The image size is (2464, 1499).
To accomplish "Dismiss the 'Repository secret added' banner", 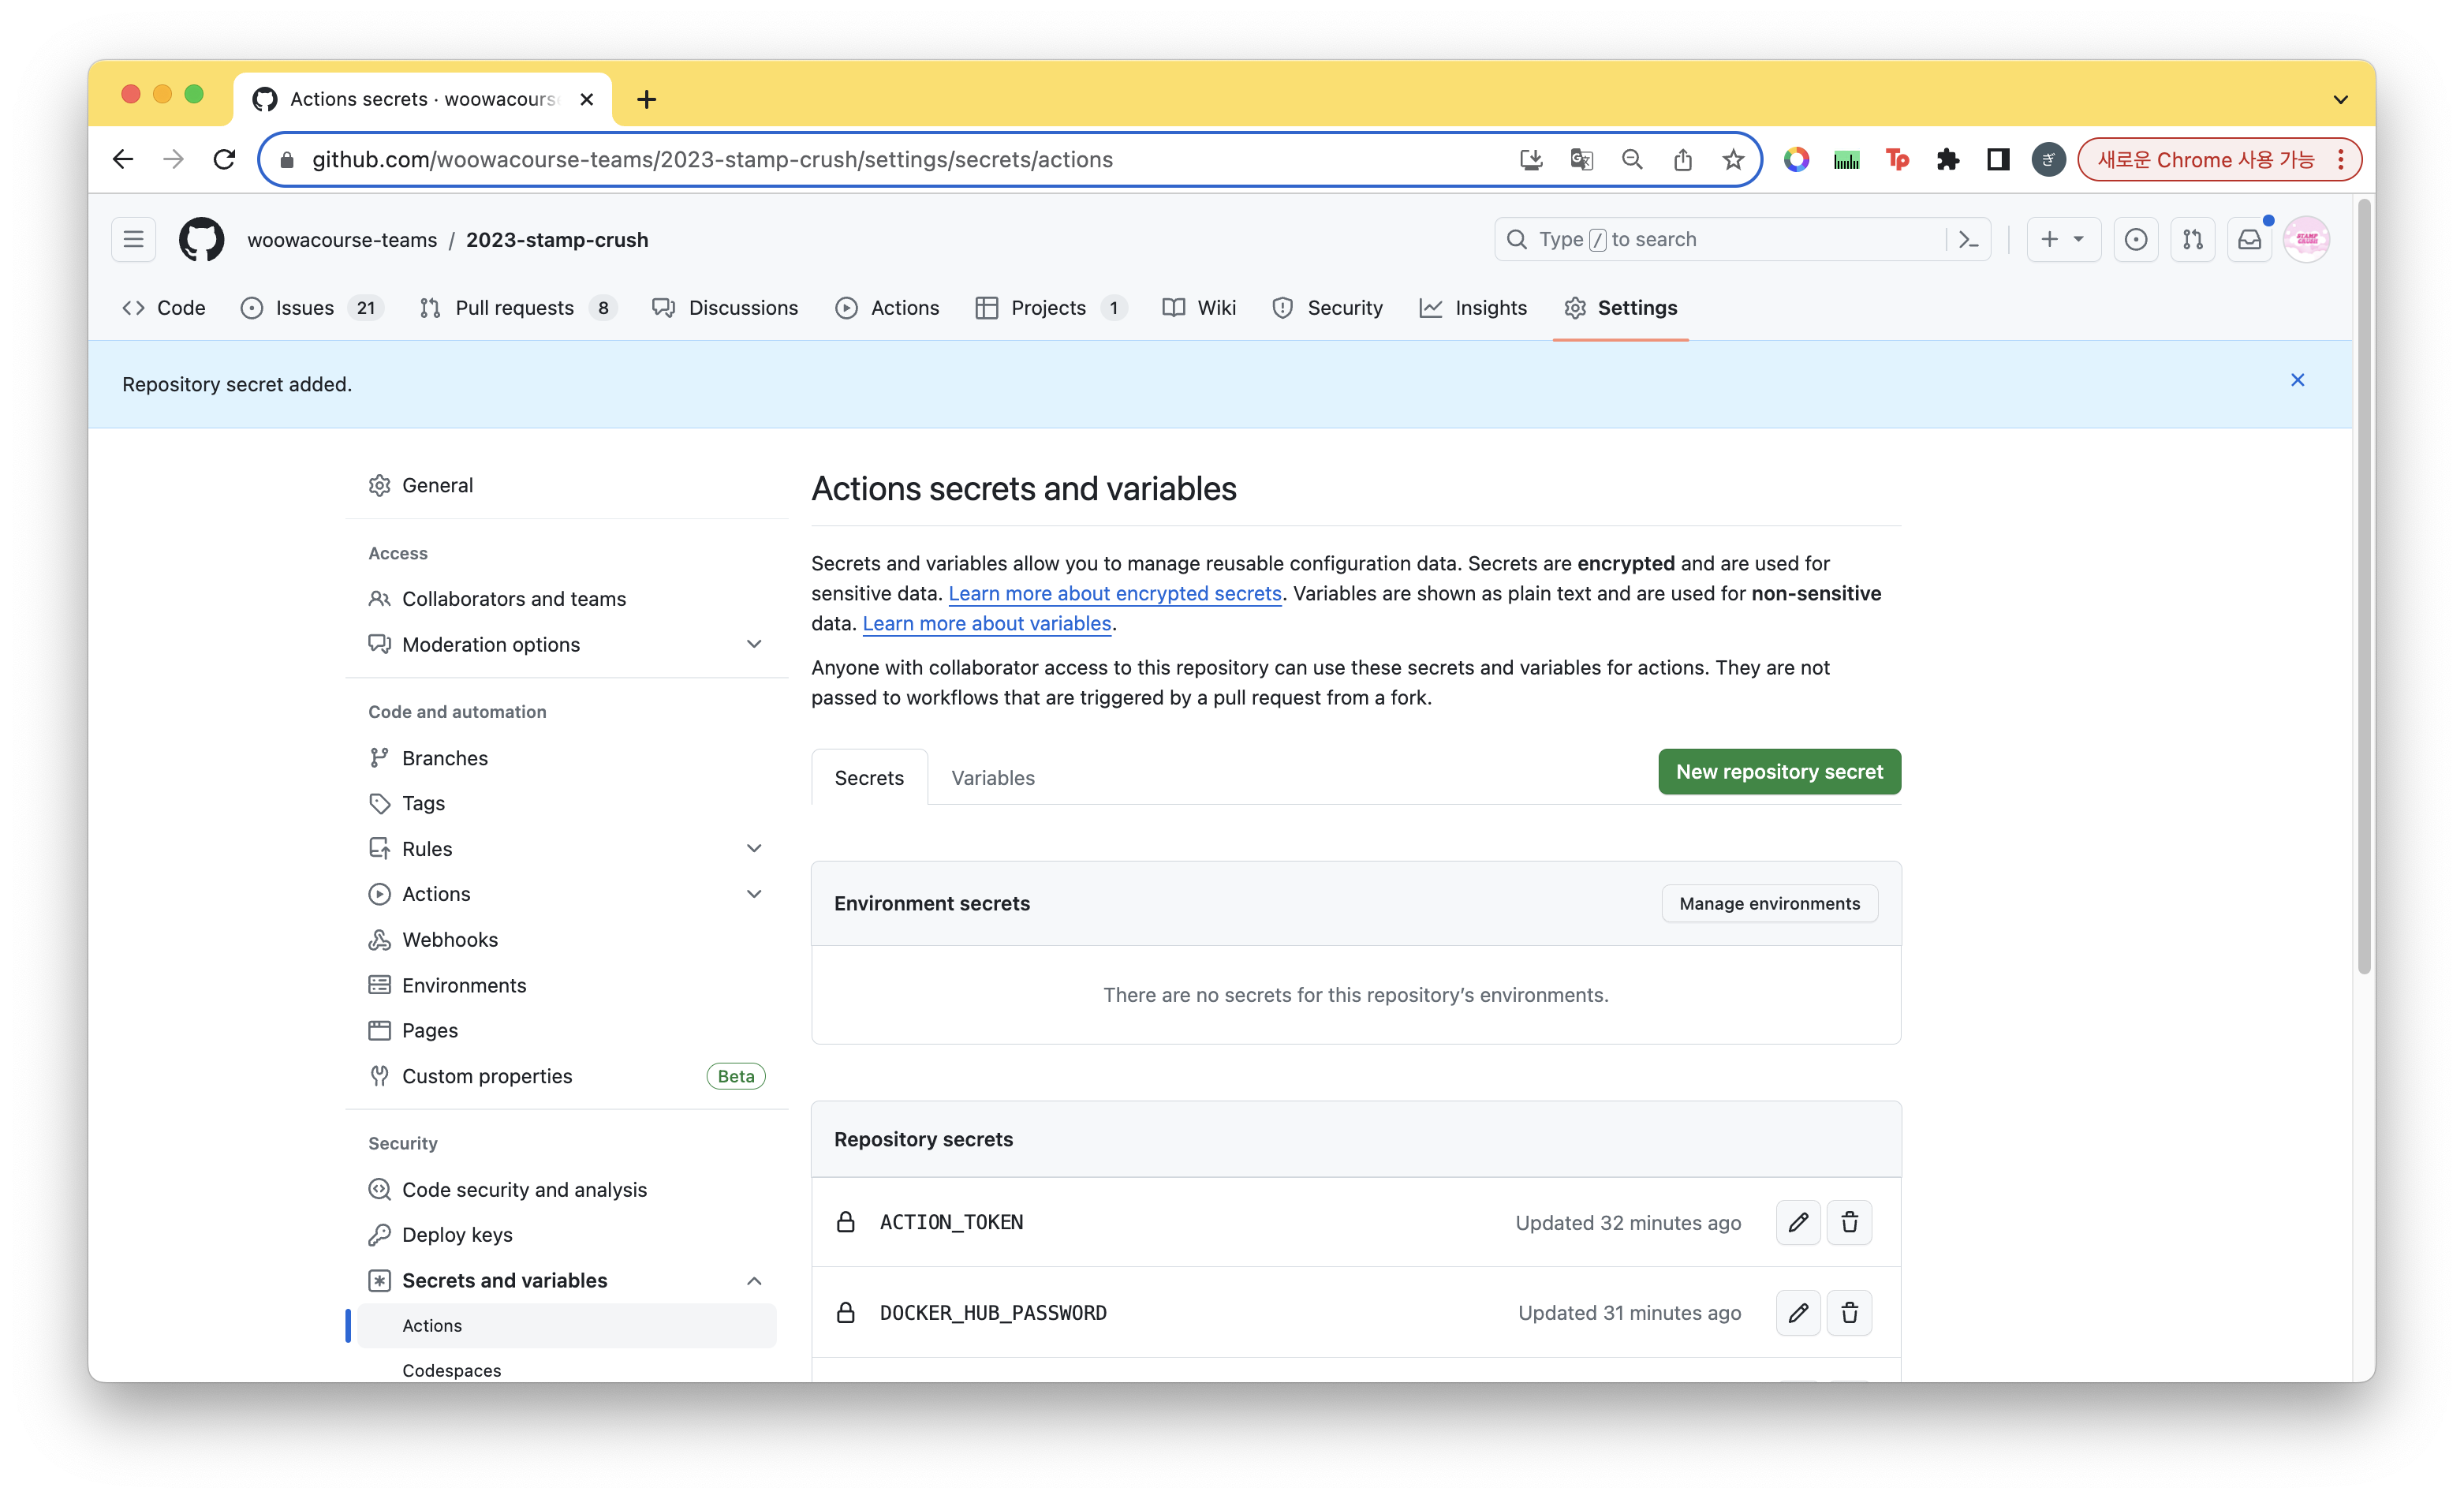I will click(x=2297, y=380).
